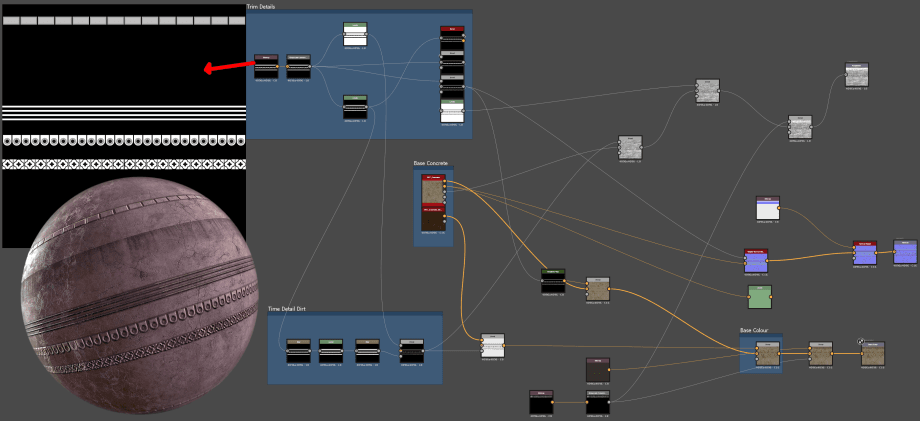Click the small badge icon above the base color output

861,340
